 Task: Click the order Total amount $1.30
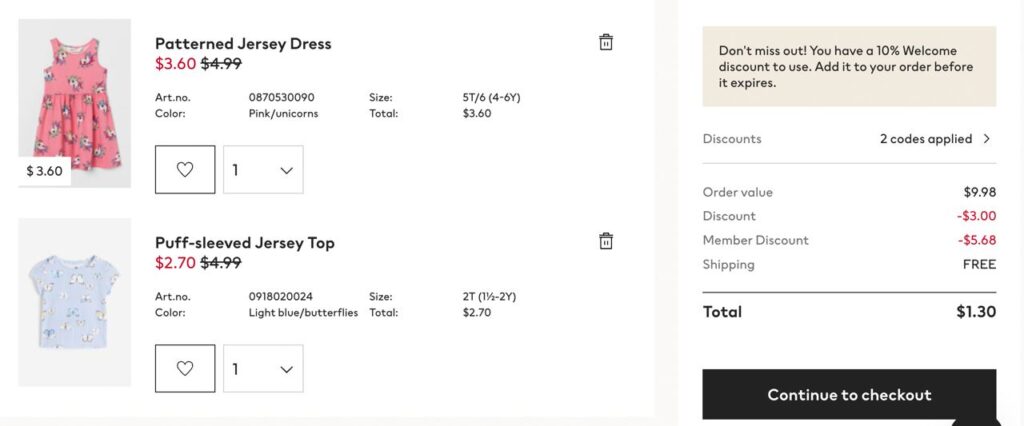[976, 312]
